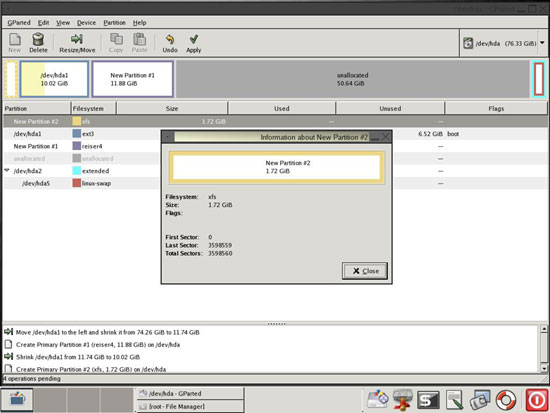
Task: Click the Copy toolbar icon
Action: click(116, 43)
